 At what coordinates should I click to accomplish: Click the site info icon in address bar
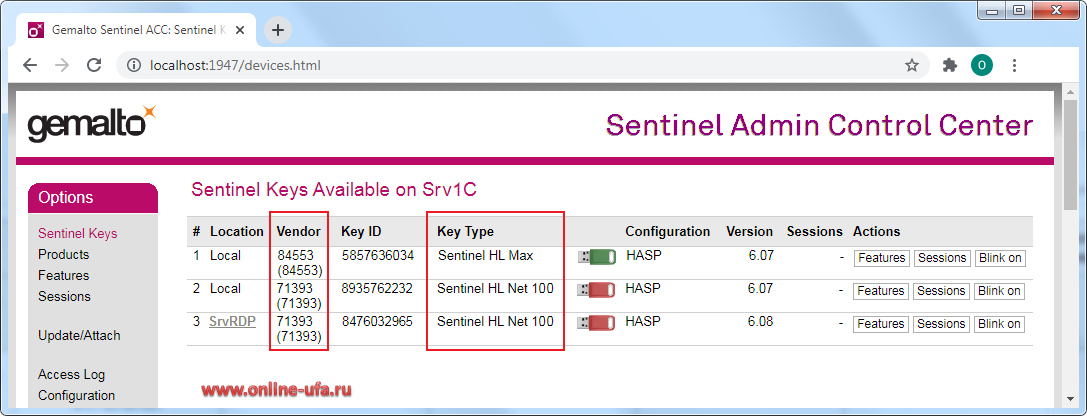[133, 65]
